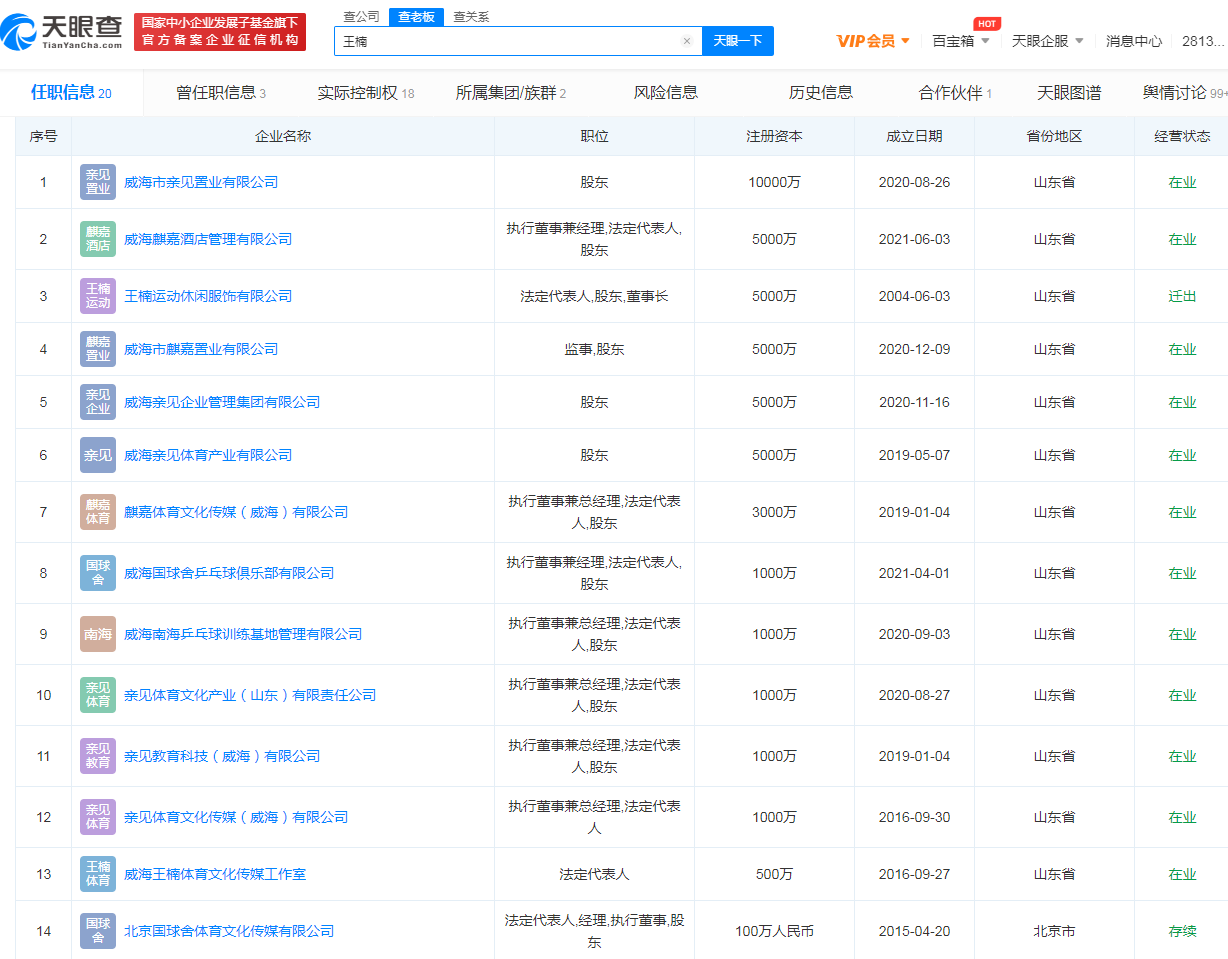Open the 实际控制权 tab

(366, 93)
